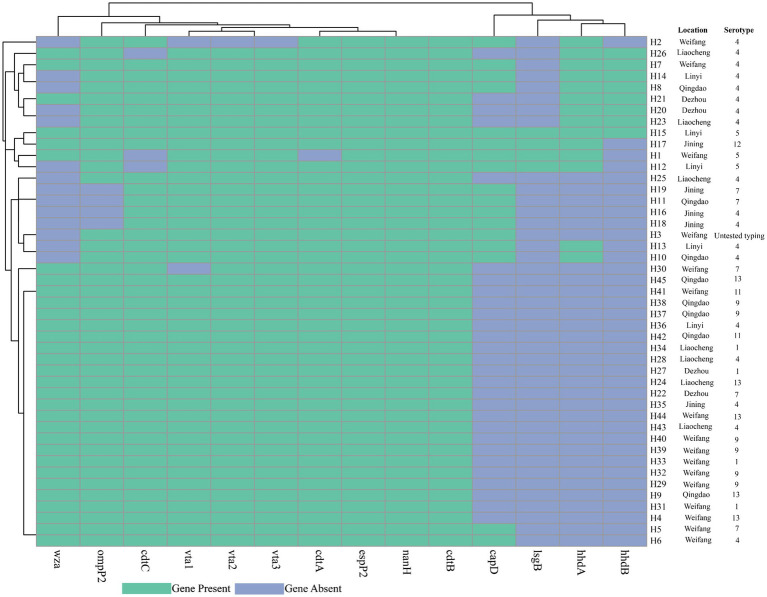The width and height of the screenshot is (767, 597).
Task: Select the 'Gene Present' legend label
Action: (x=201, y=588)
